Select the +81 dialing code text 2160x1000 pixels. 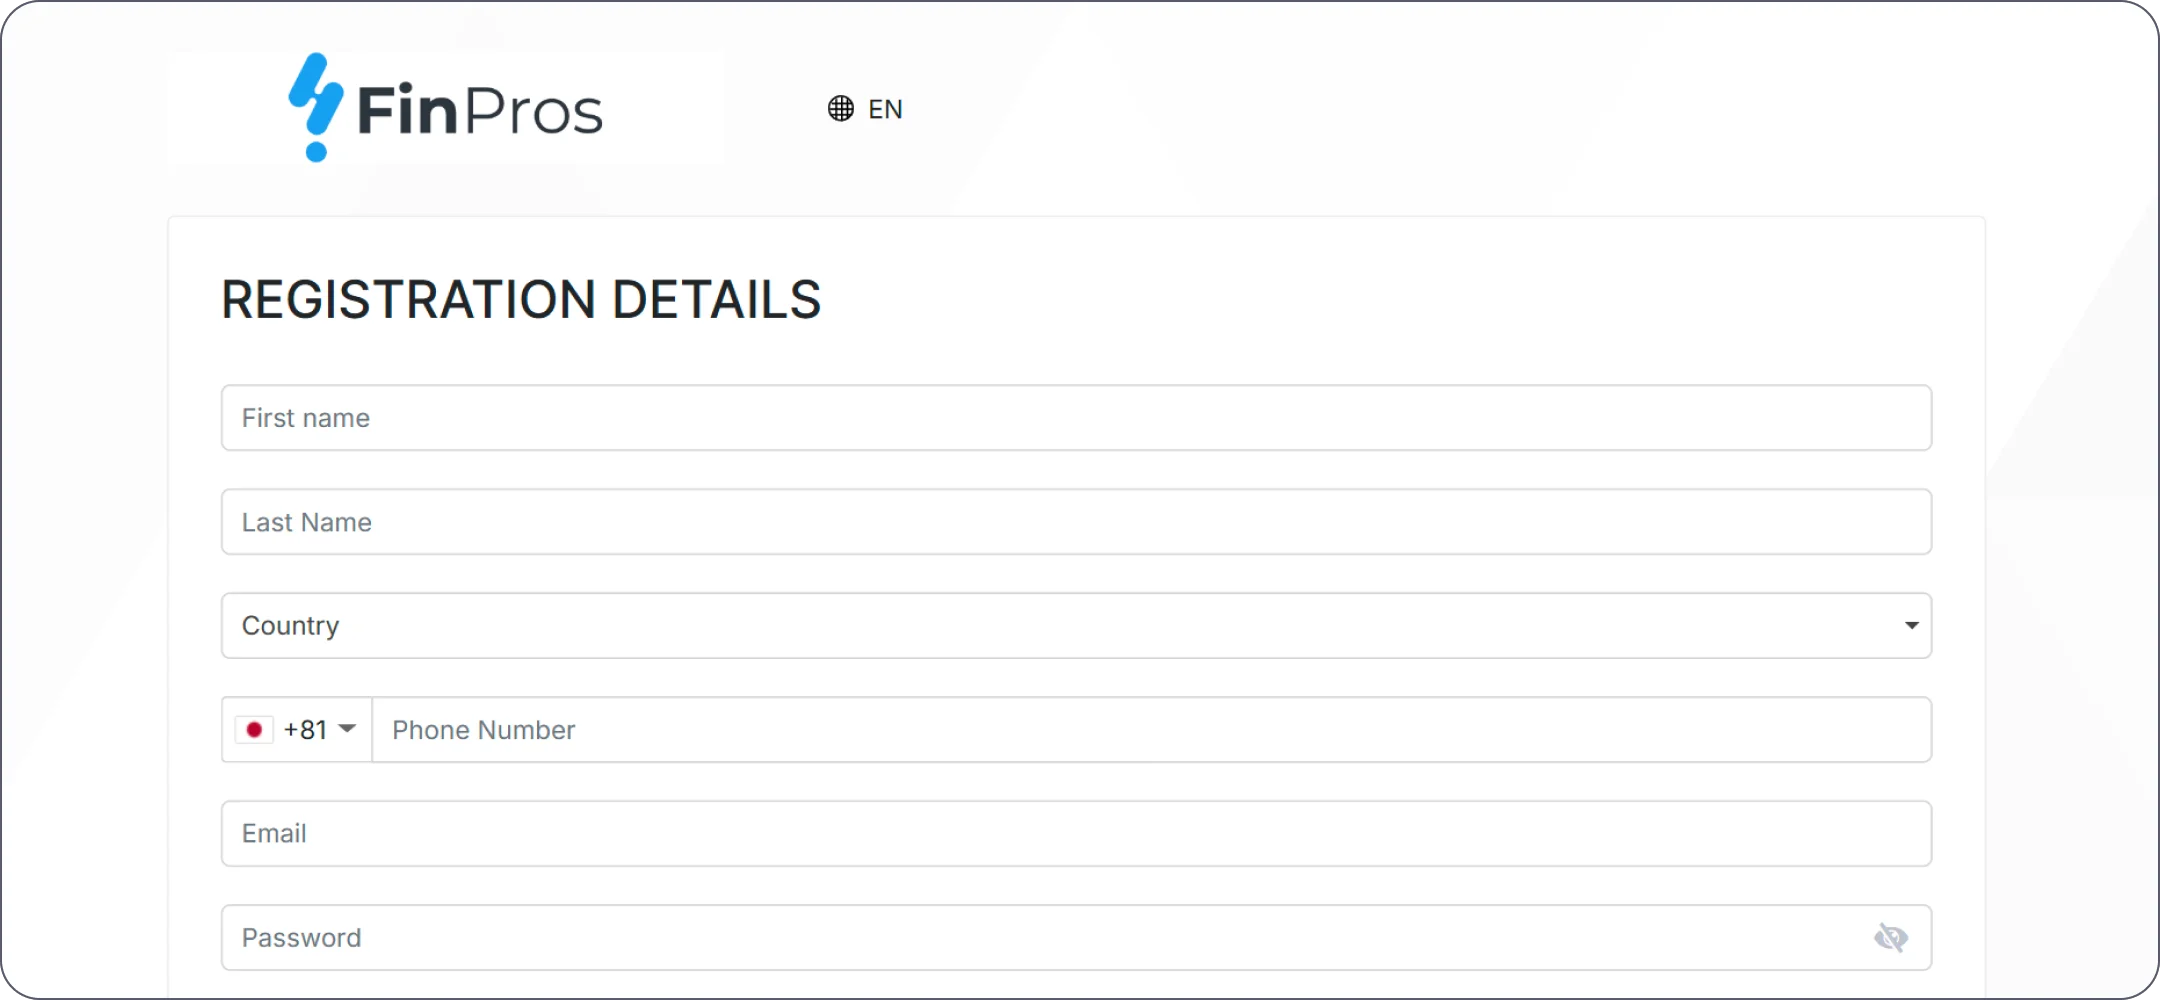click(305, 730)
